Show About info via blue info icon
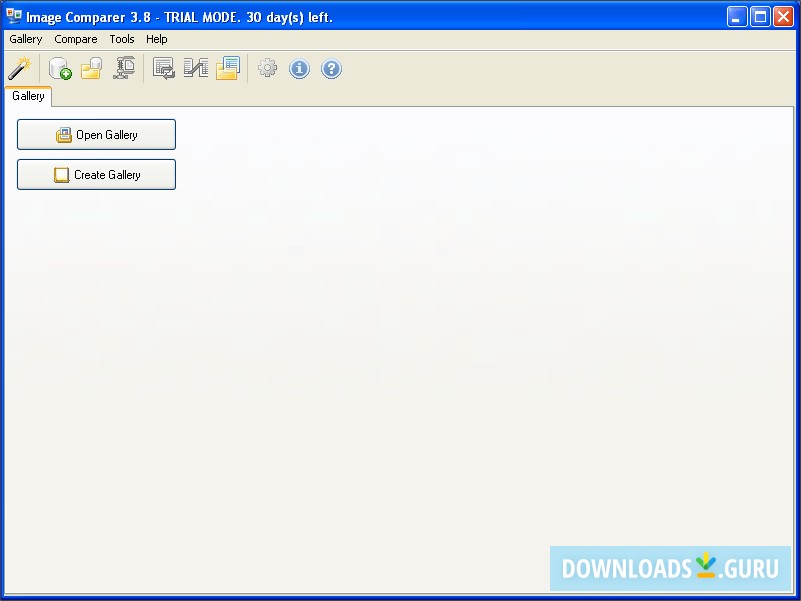 click(299, 68)
